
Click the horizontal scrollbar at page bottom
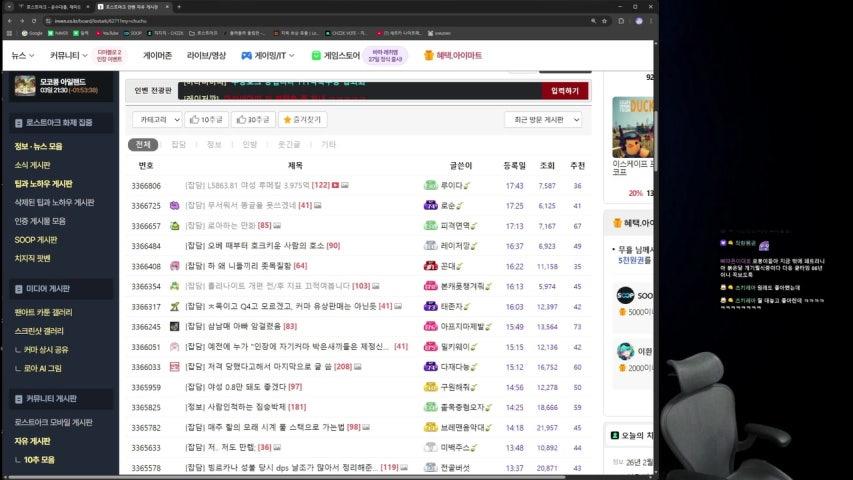[286, 477]
